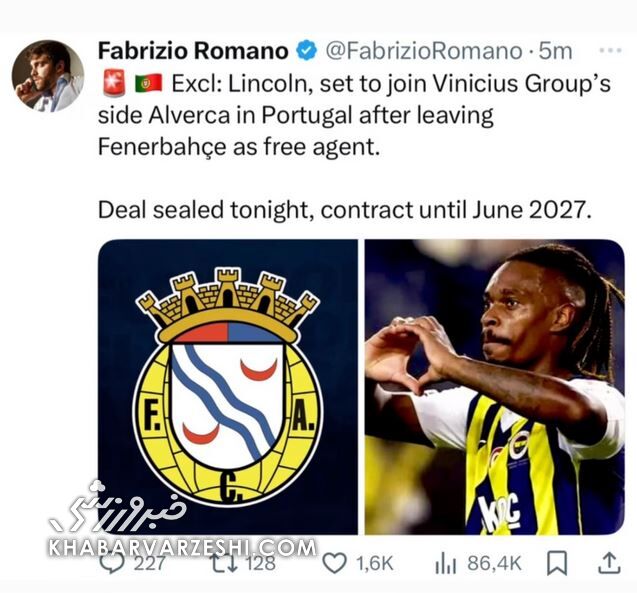637x593 pixels.
Task: Open the Fabrizio Romano display name
Action: tap(193, 51)
